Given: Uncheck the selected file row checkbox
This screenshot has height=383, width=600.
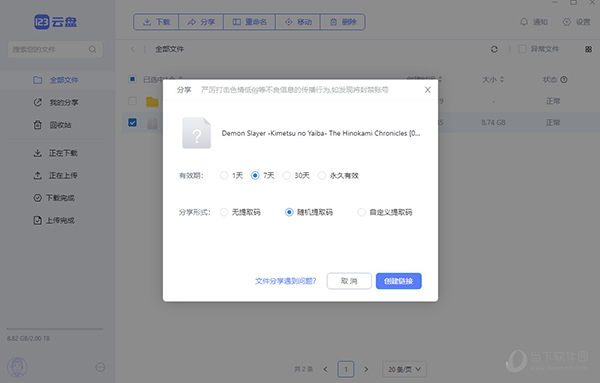Looking at the screenshot, I should pos(132,122).
